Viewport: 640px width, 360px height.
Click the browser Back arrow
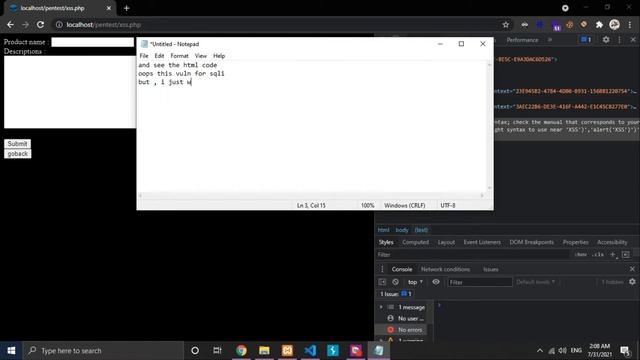point(10,25)
